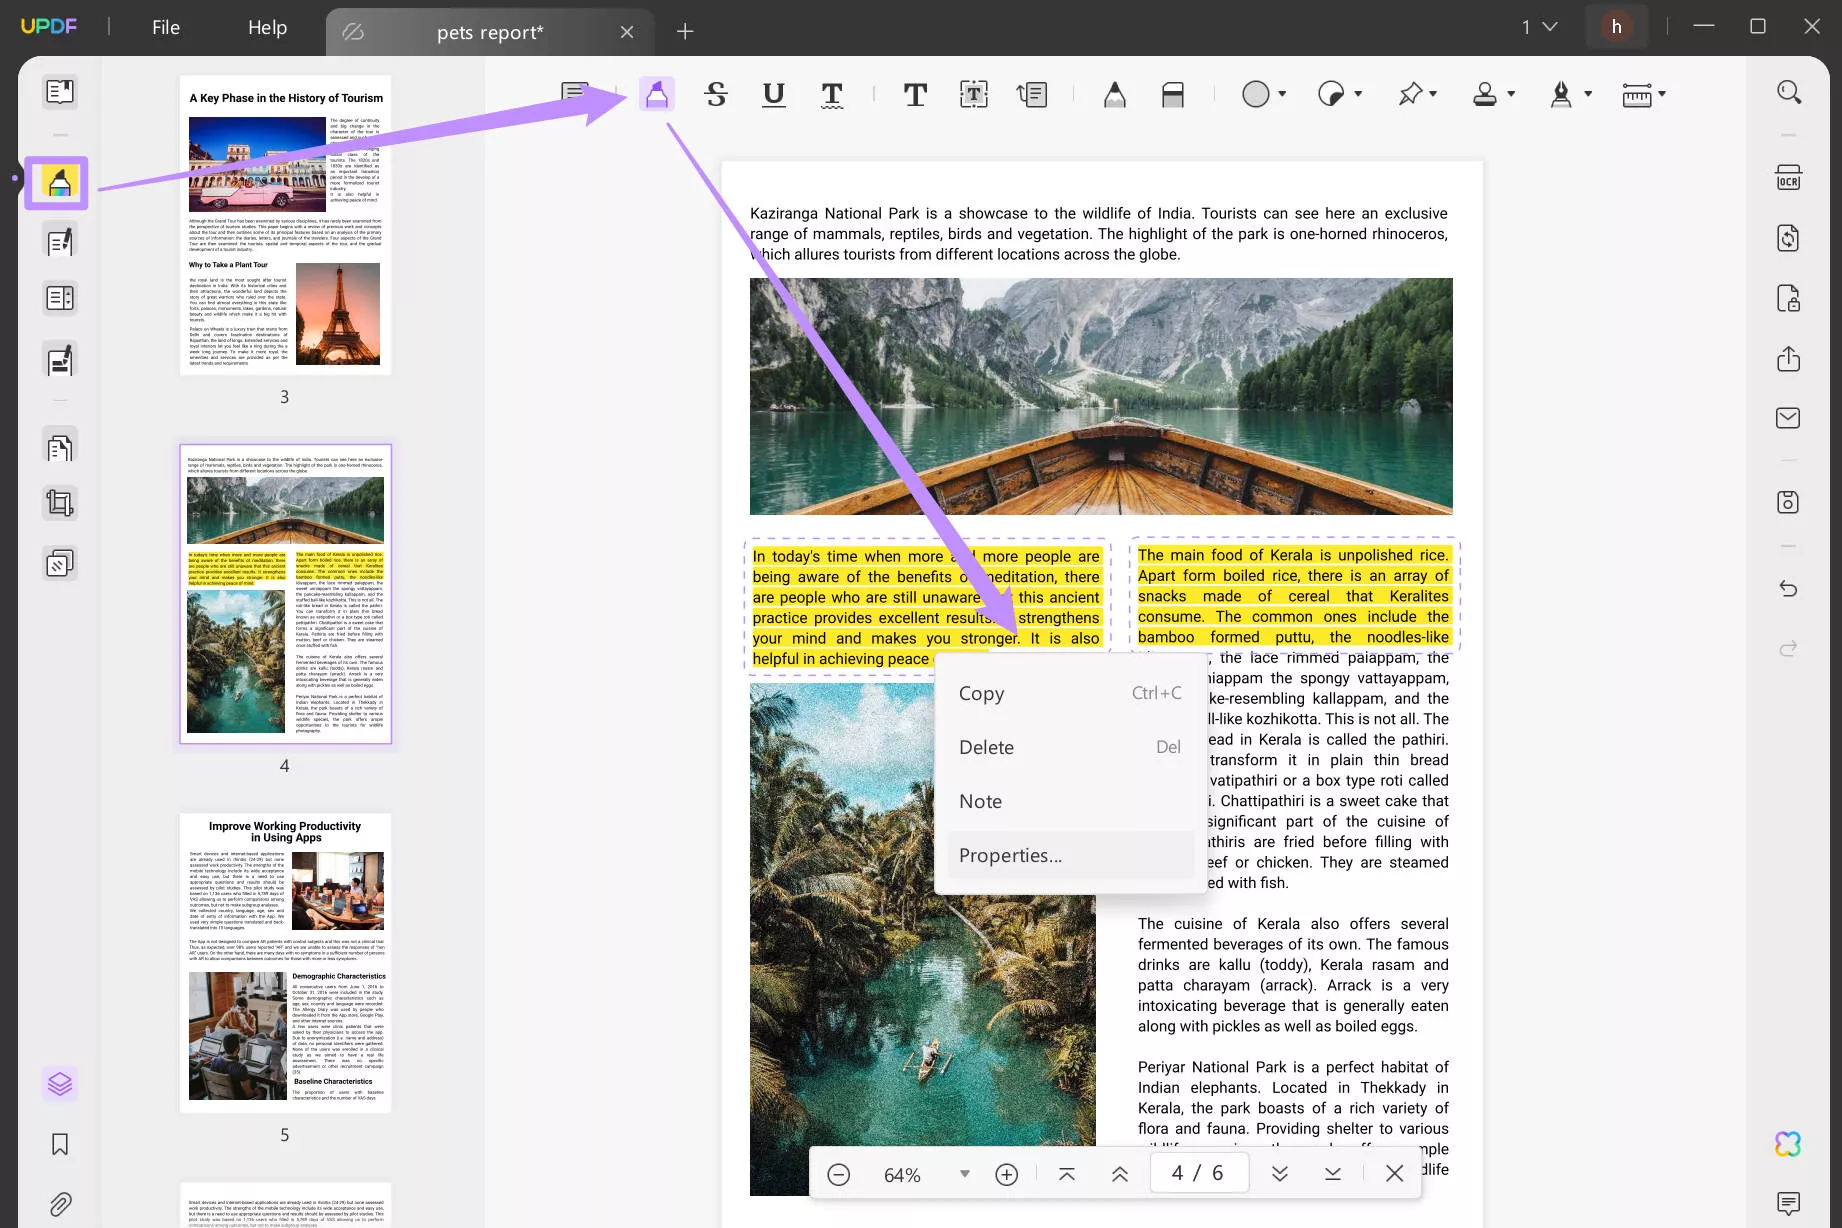Run OCR recognition from right sidebar
This screenshot has height=1228, width=1842.
pos(1789,177)
